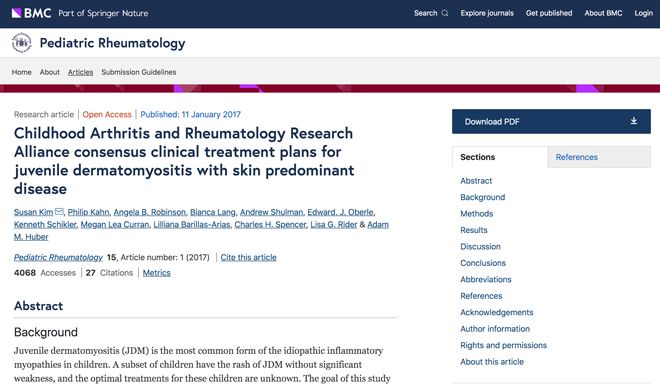
Task: Jump to the Abstract section link
Action: pos(476,181)
